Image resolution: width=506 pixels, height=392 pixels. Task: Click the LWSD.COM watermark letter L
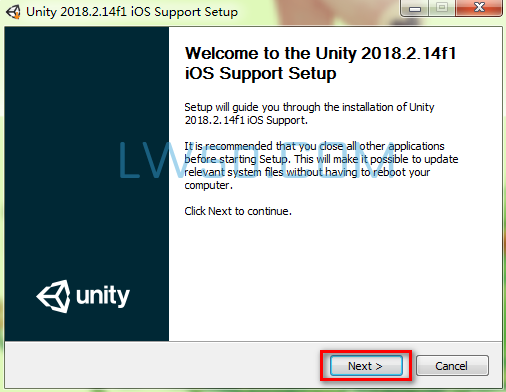[130, 160]
